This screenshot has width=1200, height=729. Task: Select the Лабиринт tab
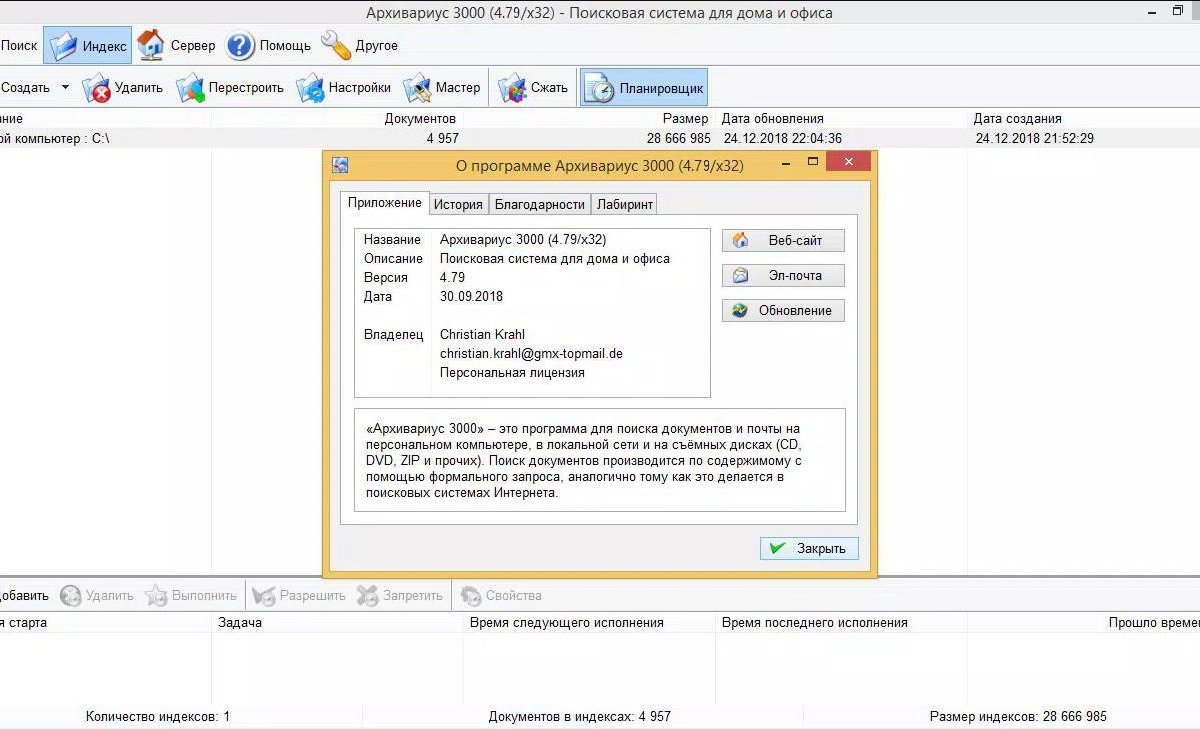[x=625, y=204]
